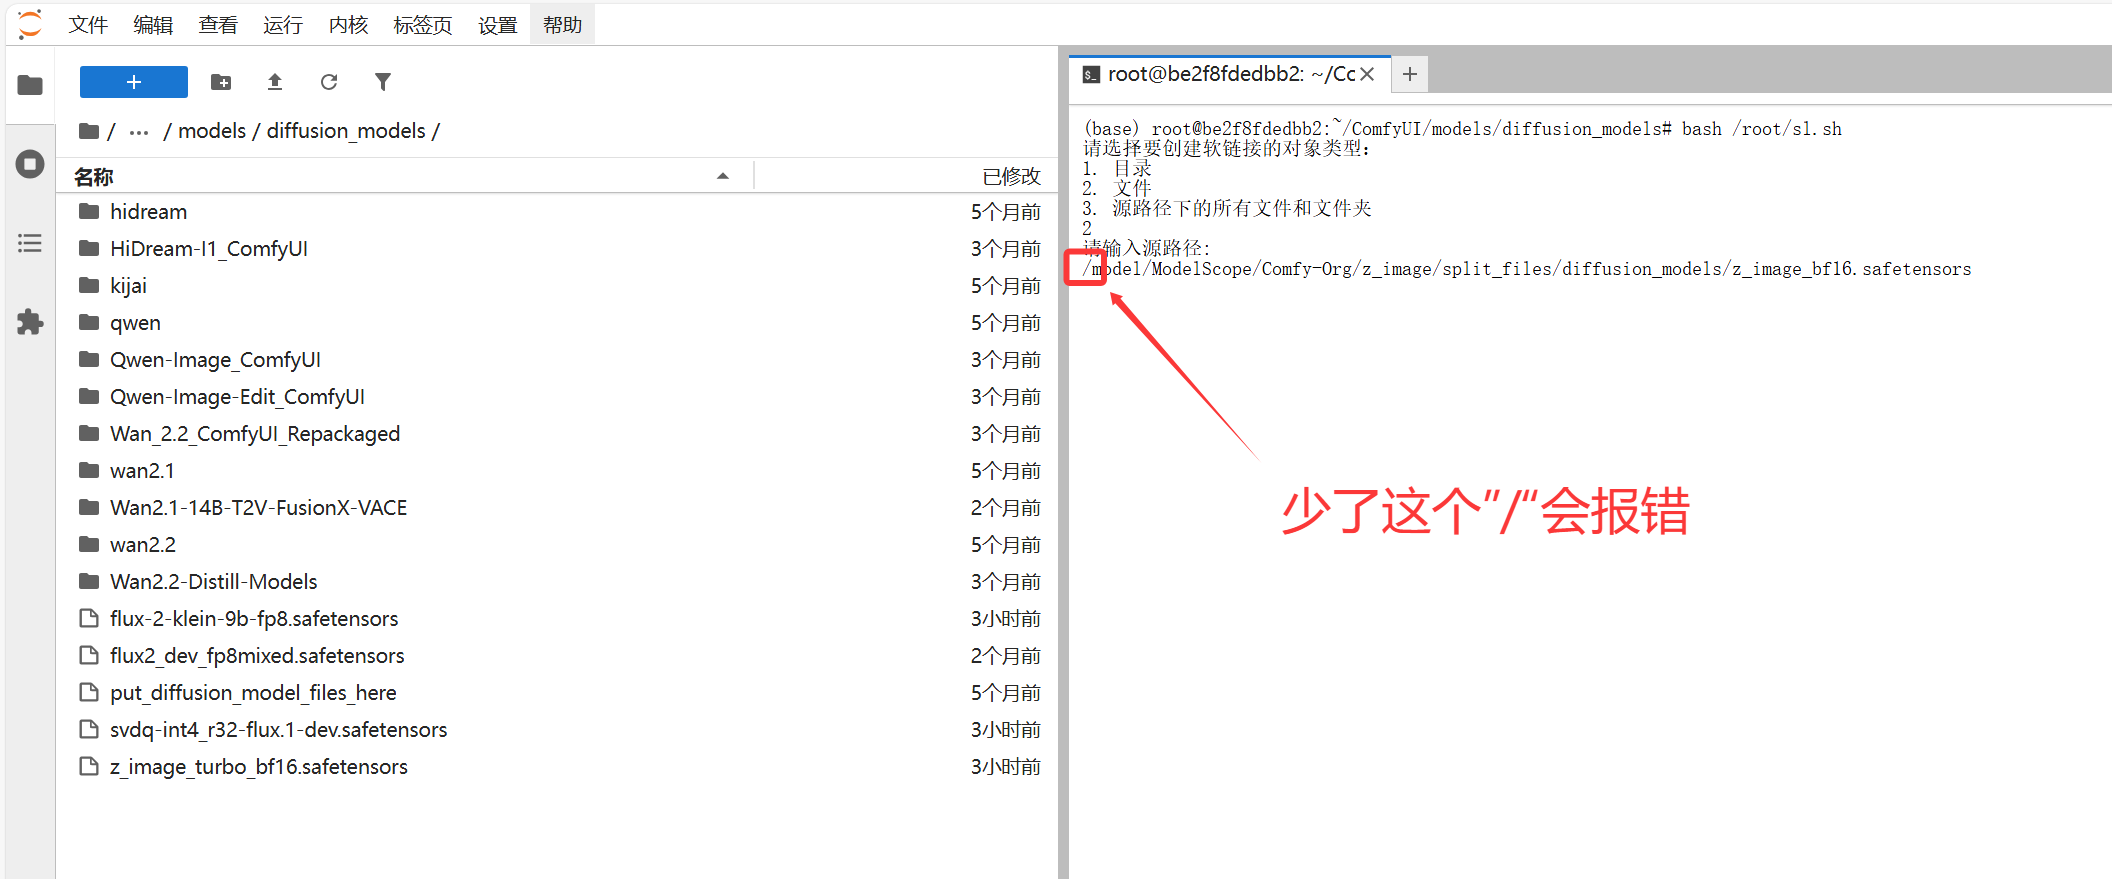Open the Extension Manager puzzle icon
2112x879 pixels.
30,322
